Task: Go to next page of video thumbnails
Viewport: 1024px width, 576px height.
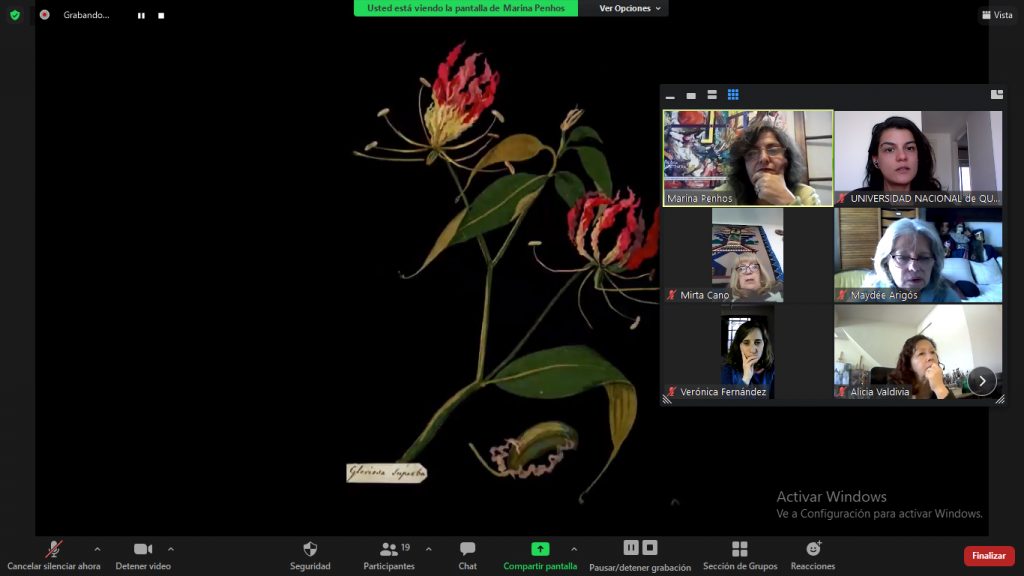Action: pos(982,381)
